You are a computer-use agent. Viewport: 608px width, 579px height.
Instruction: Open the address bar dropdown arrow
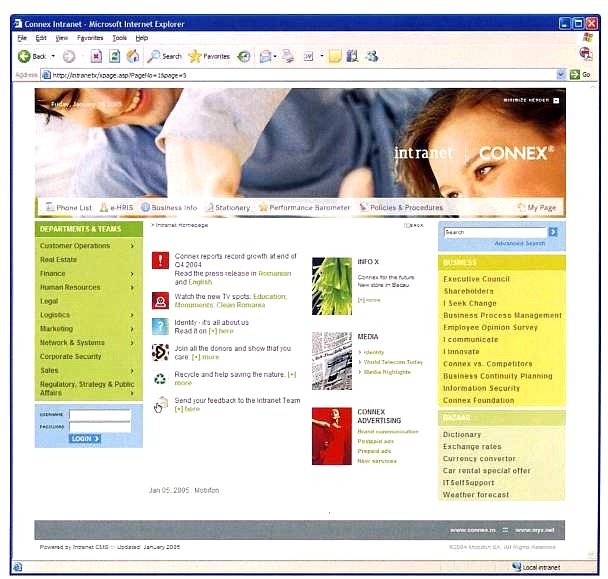click(x=560, y=75)
